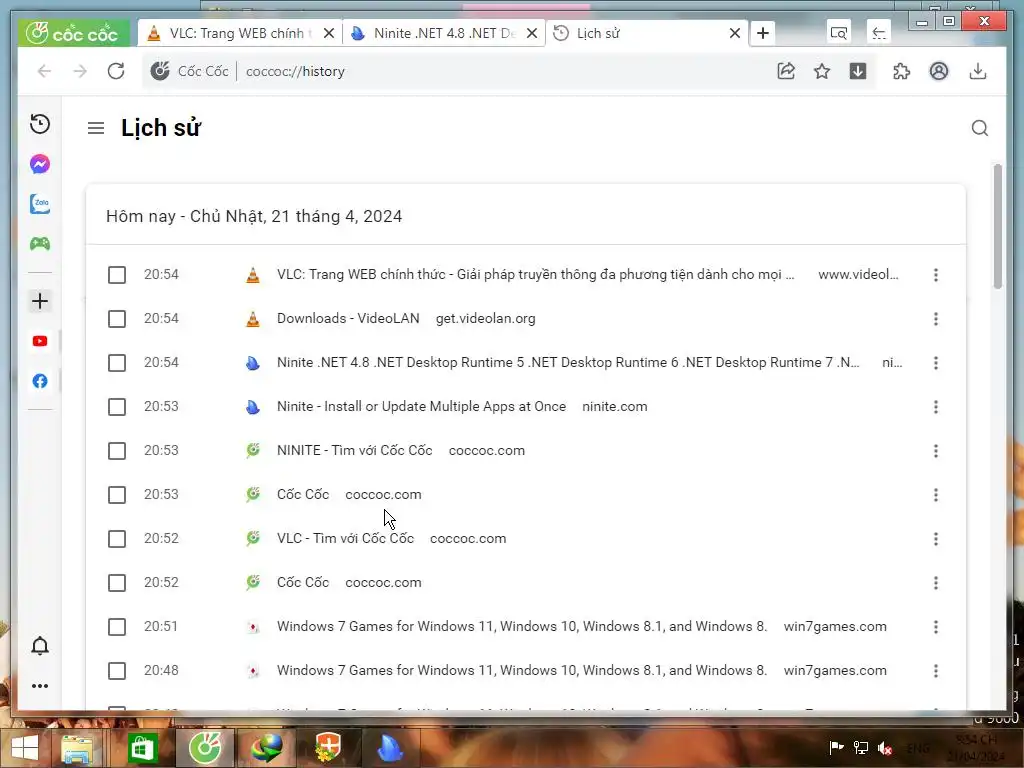Open the tab search button
This screenshot has height=768, width=1024.
pyautogui.click(x=839, y=33)
